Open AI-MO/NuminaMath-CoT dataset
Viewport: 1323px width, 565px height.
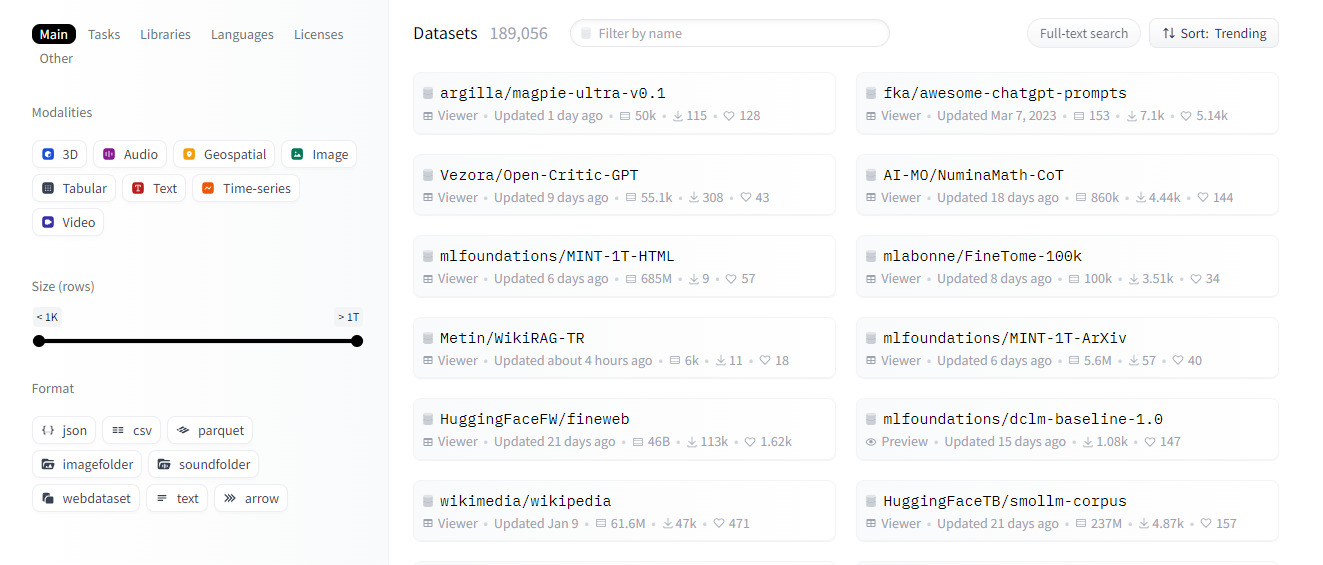pyautogui.click(x=1067, y=185)
